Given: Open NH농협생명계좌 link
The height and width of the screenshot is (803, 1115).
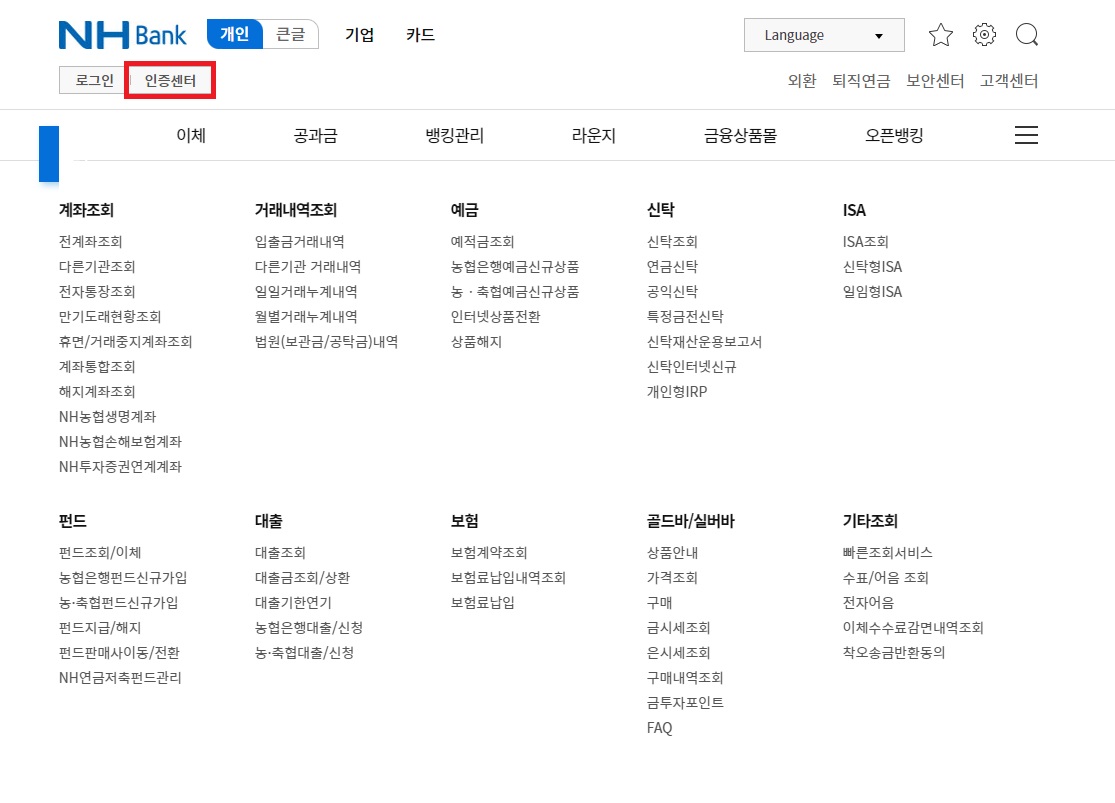Looking at the screenshot, I should [x=107, y=417].
